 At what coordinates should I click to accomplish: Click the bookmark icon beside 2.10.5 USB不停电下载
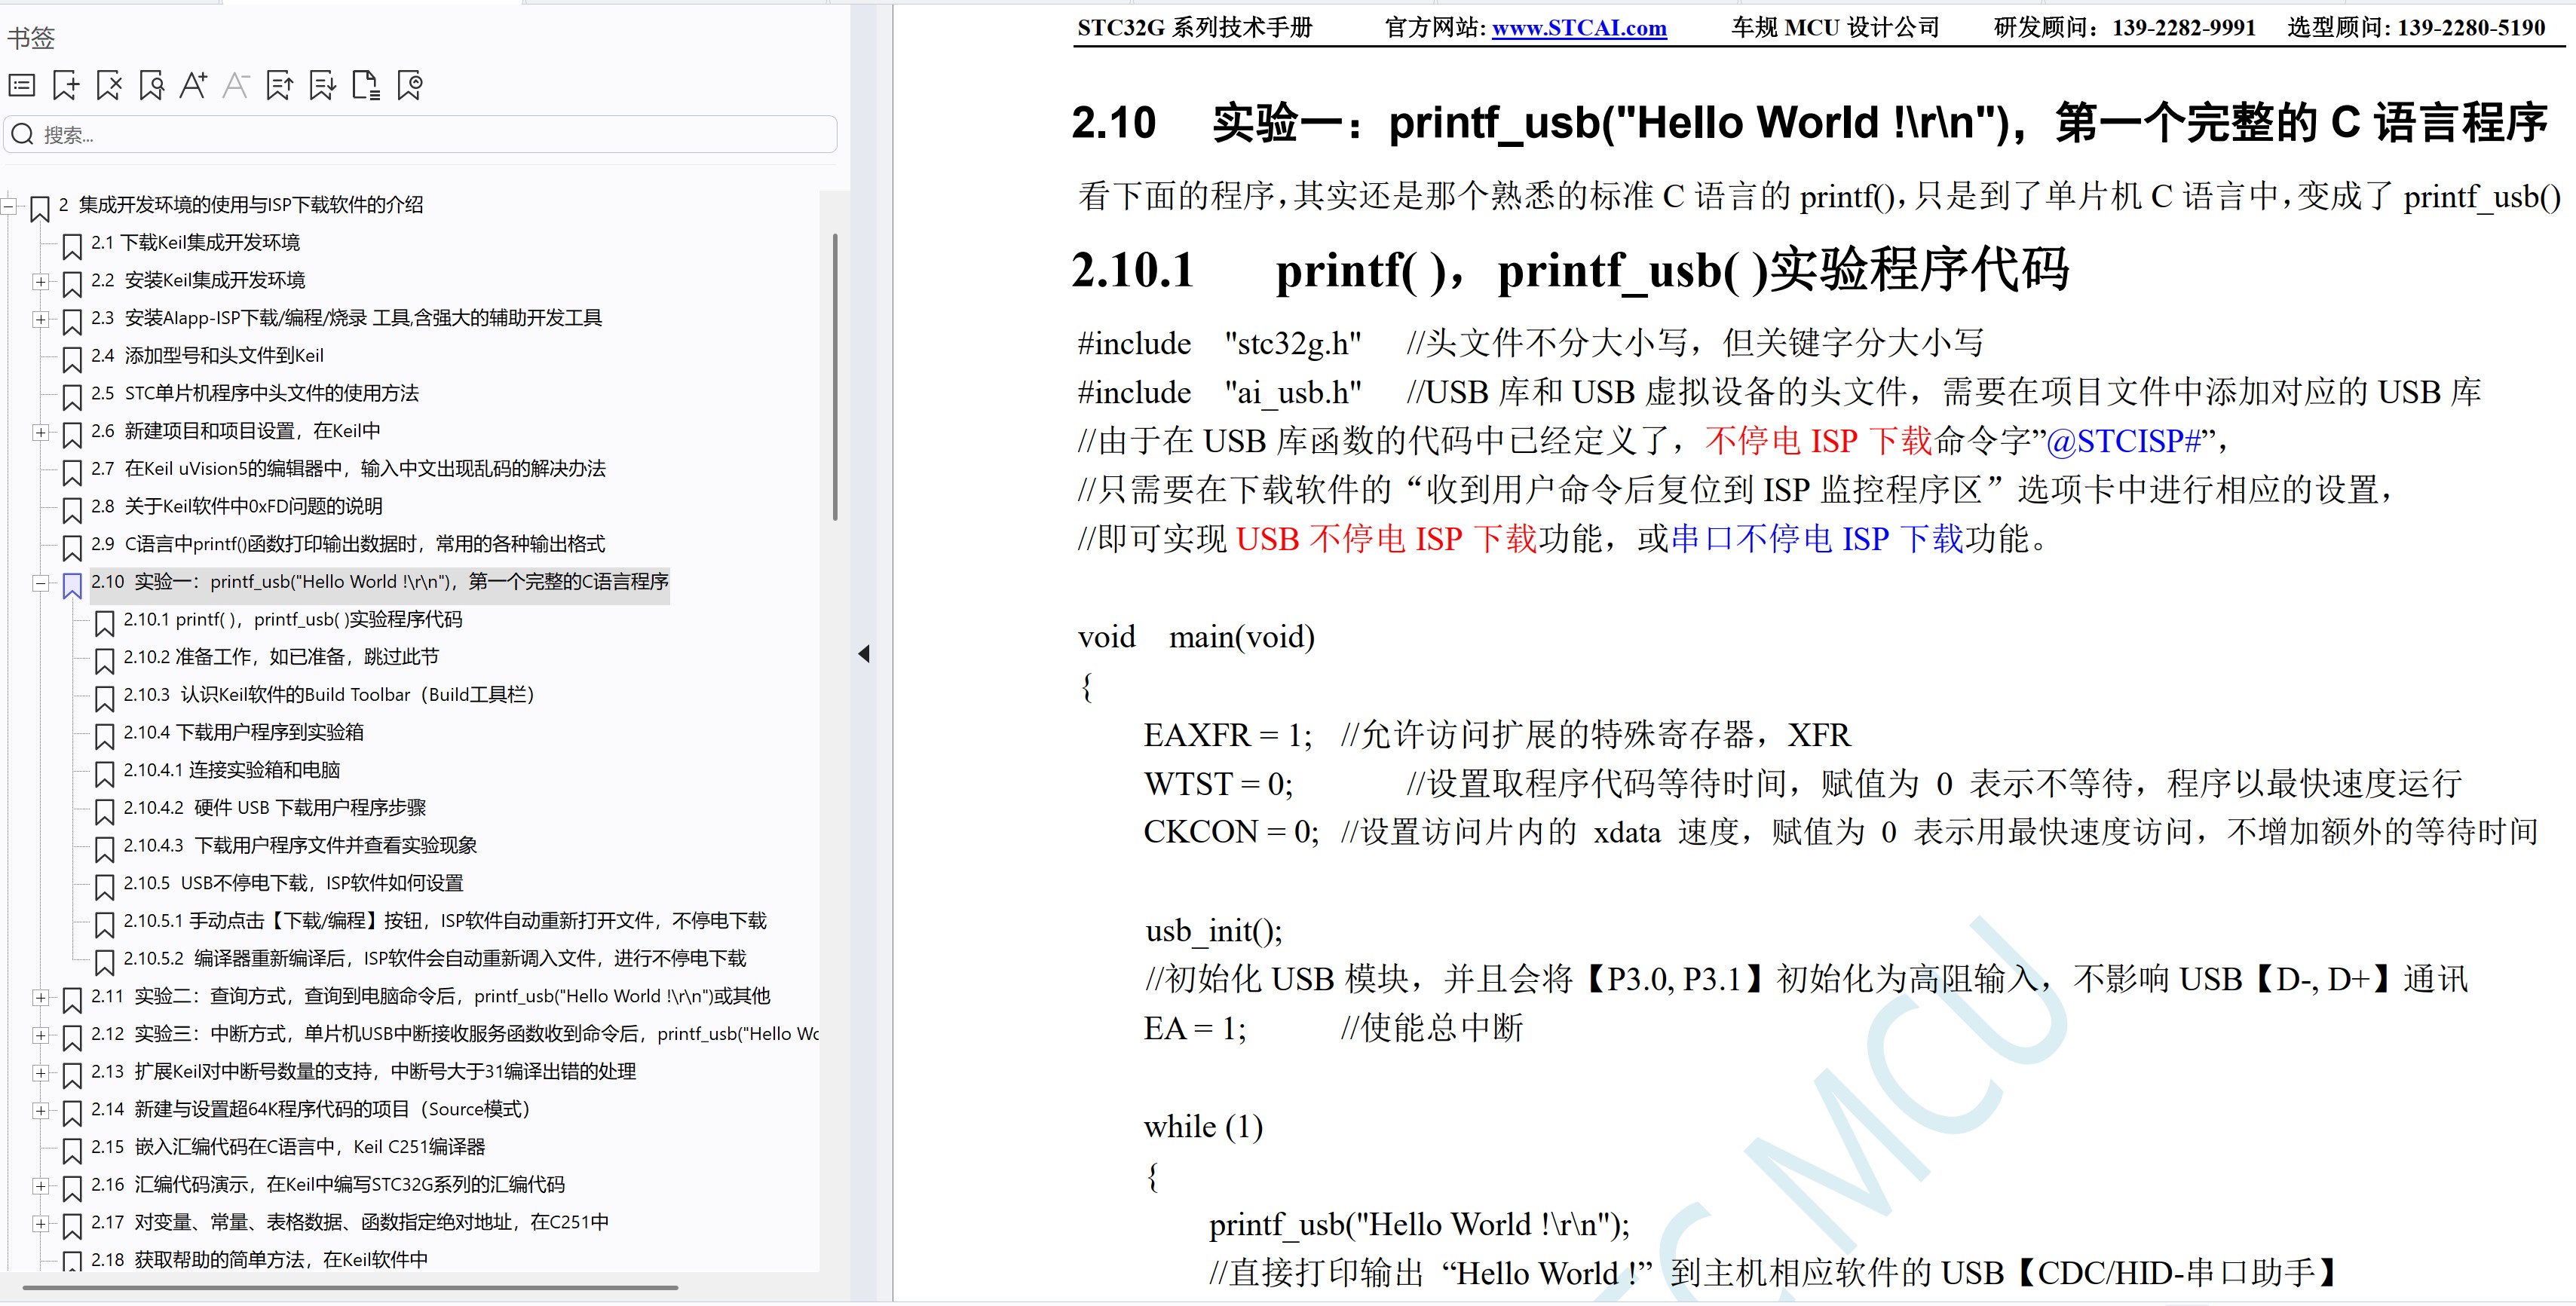pos(104,886)
